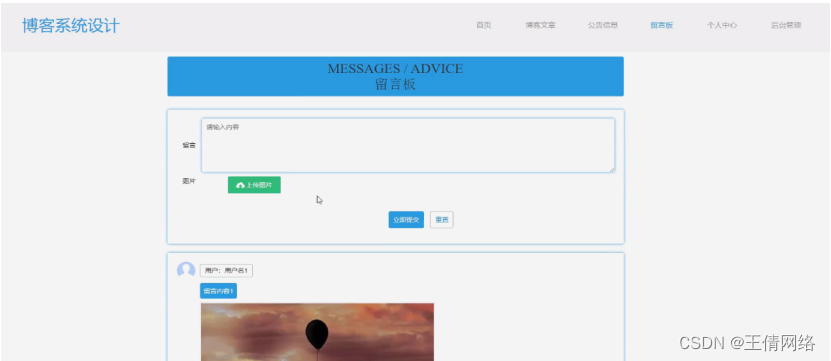Image resolution: width=831 pixels, height=361 pixels.
Task: Open 公告信息 navigation item
Action: coord(603,25)
